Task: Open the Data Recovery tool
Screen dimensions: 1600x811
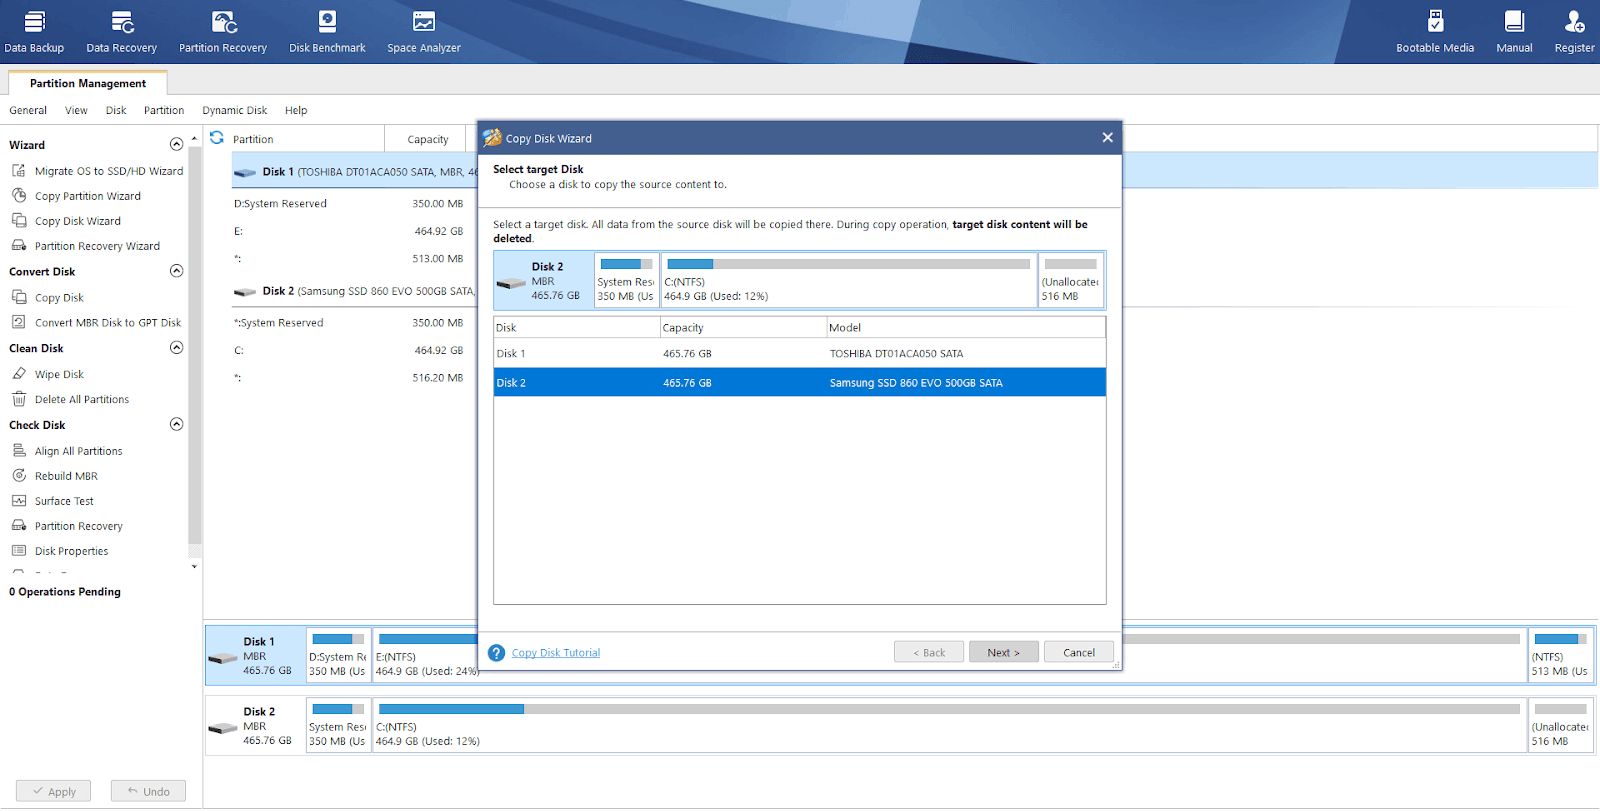Action: [122, 32]
